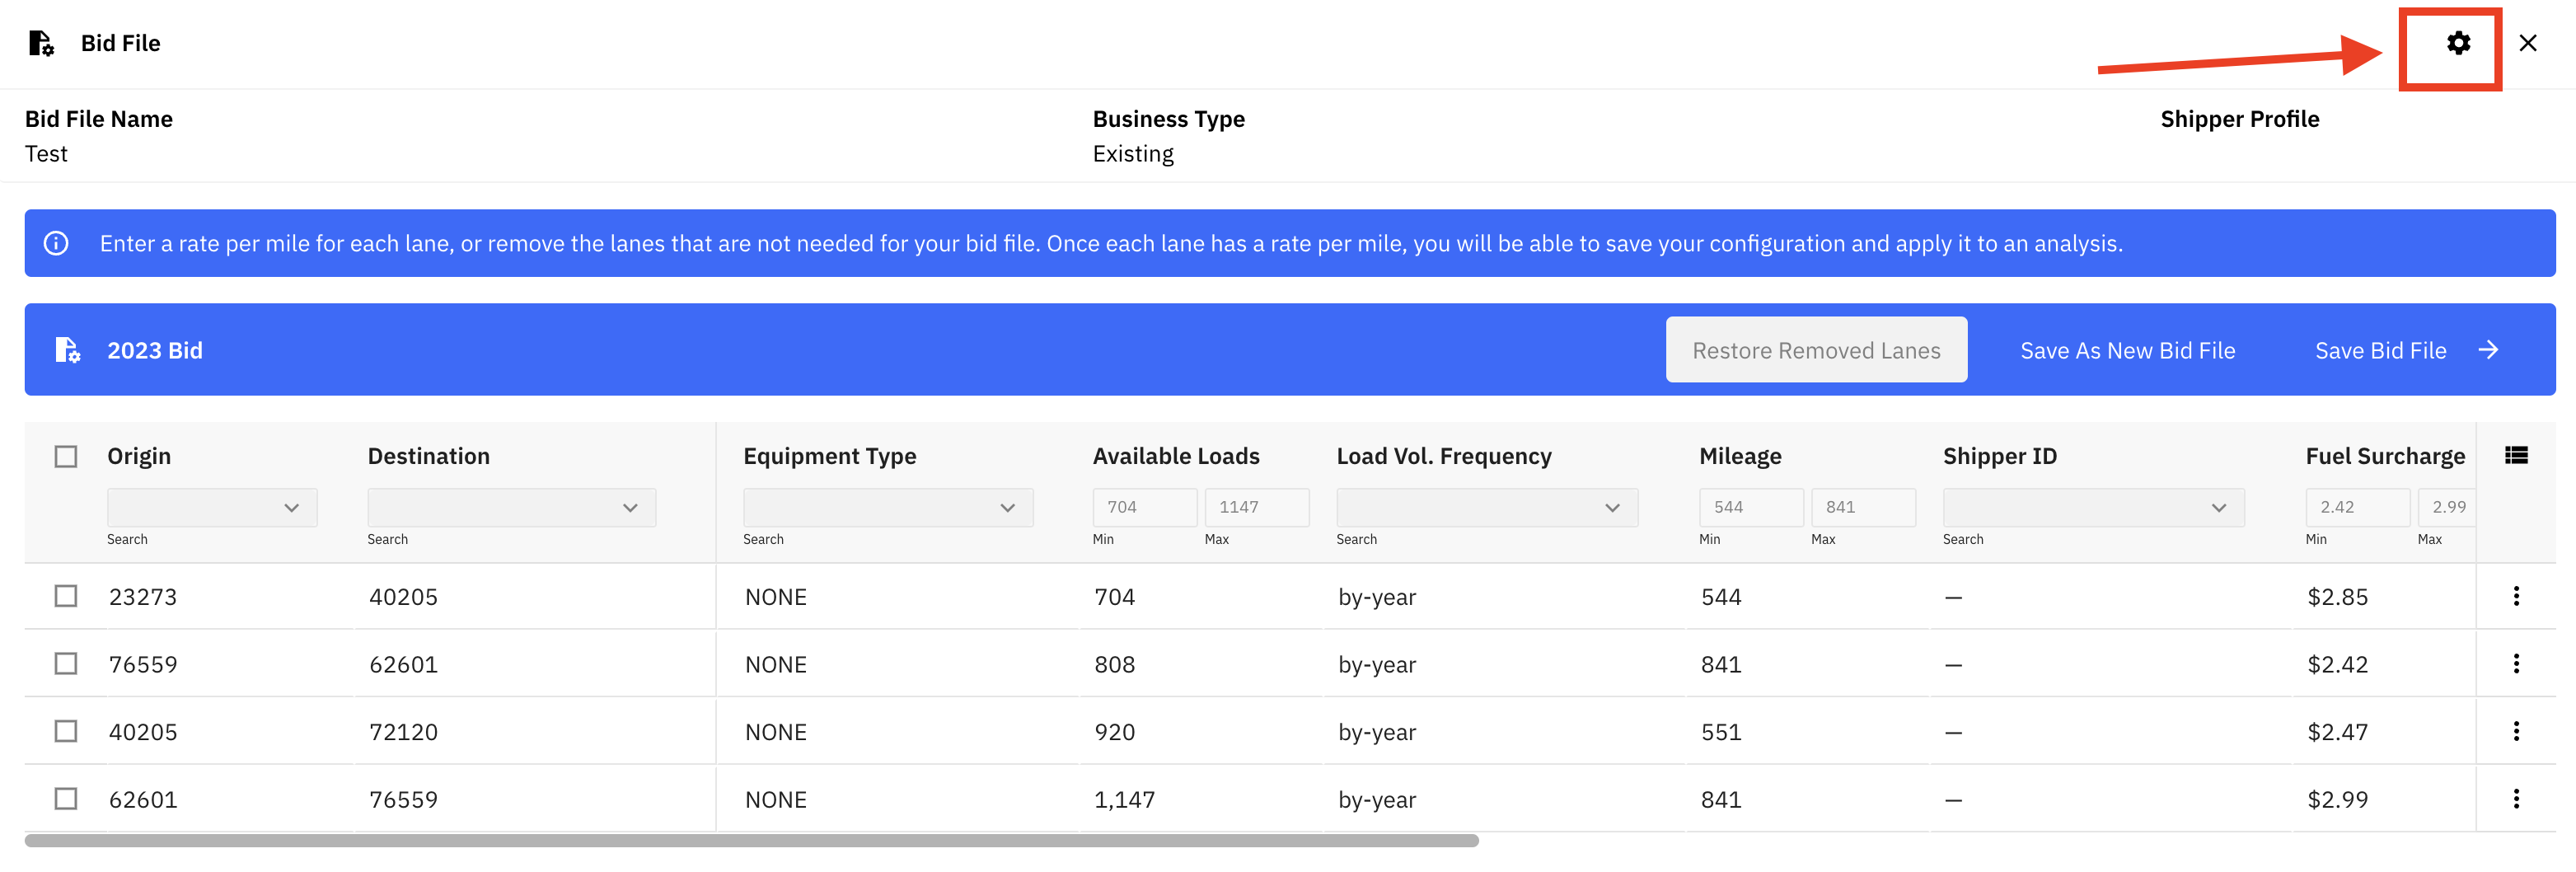Open row actions menu for lane 23273
This screenshot has width=2576, height=872.
[x=2516, y=596]
